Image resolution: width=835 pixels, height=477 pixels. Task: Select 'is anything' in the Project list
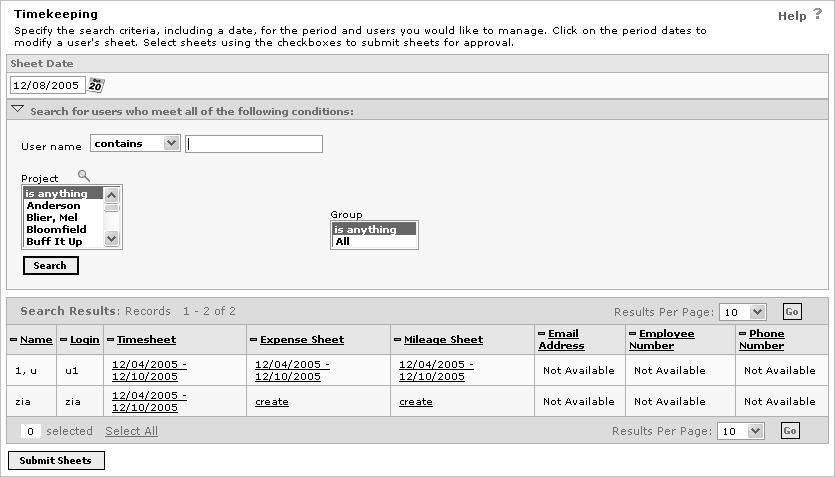point(63,193)
